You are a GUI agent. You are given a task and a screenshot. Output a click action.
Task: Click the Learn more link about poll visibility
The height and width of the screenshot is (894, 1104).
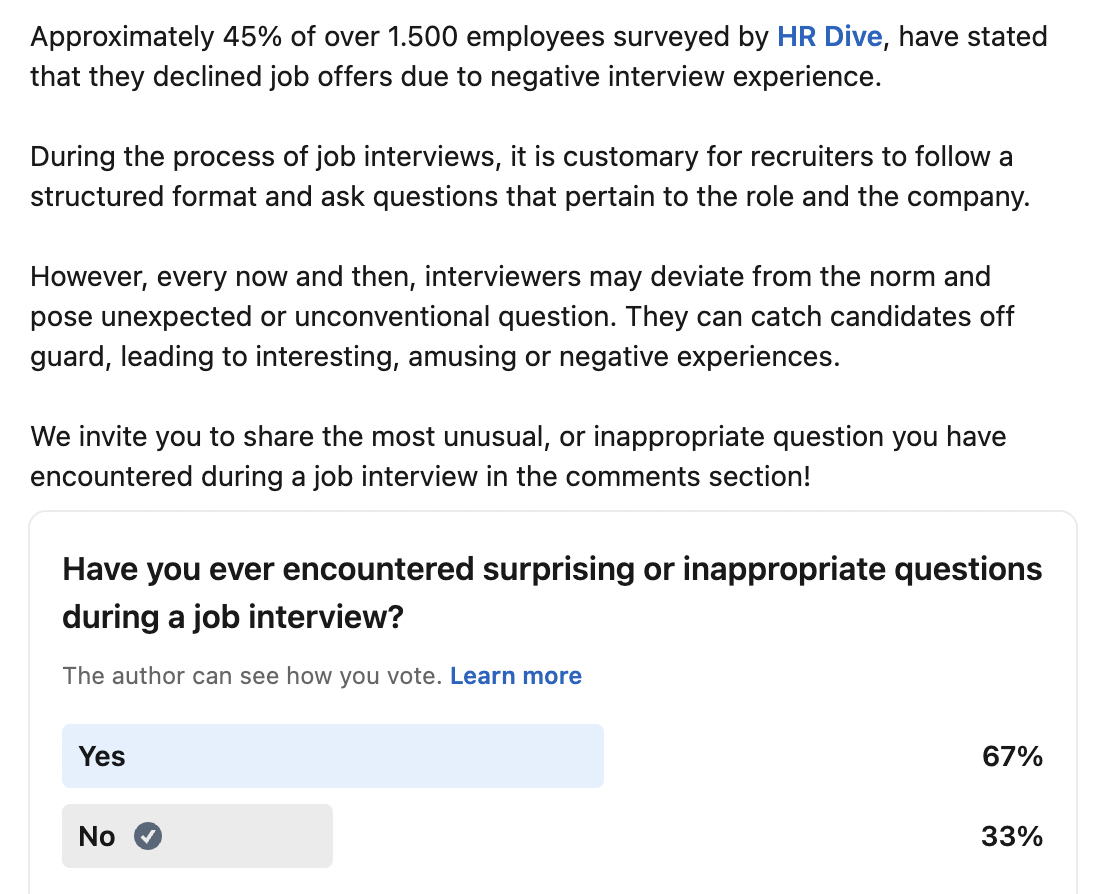tap(516, 676)
